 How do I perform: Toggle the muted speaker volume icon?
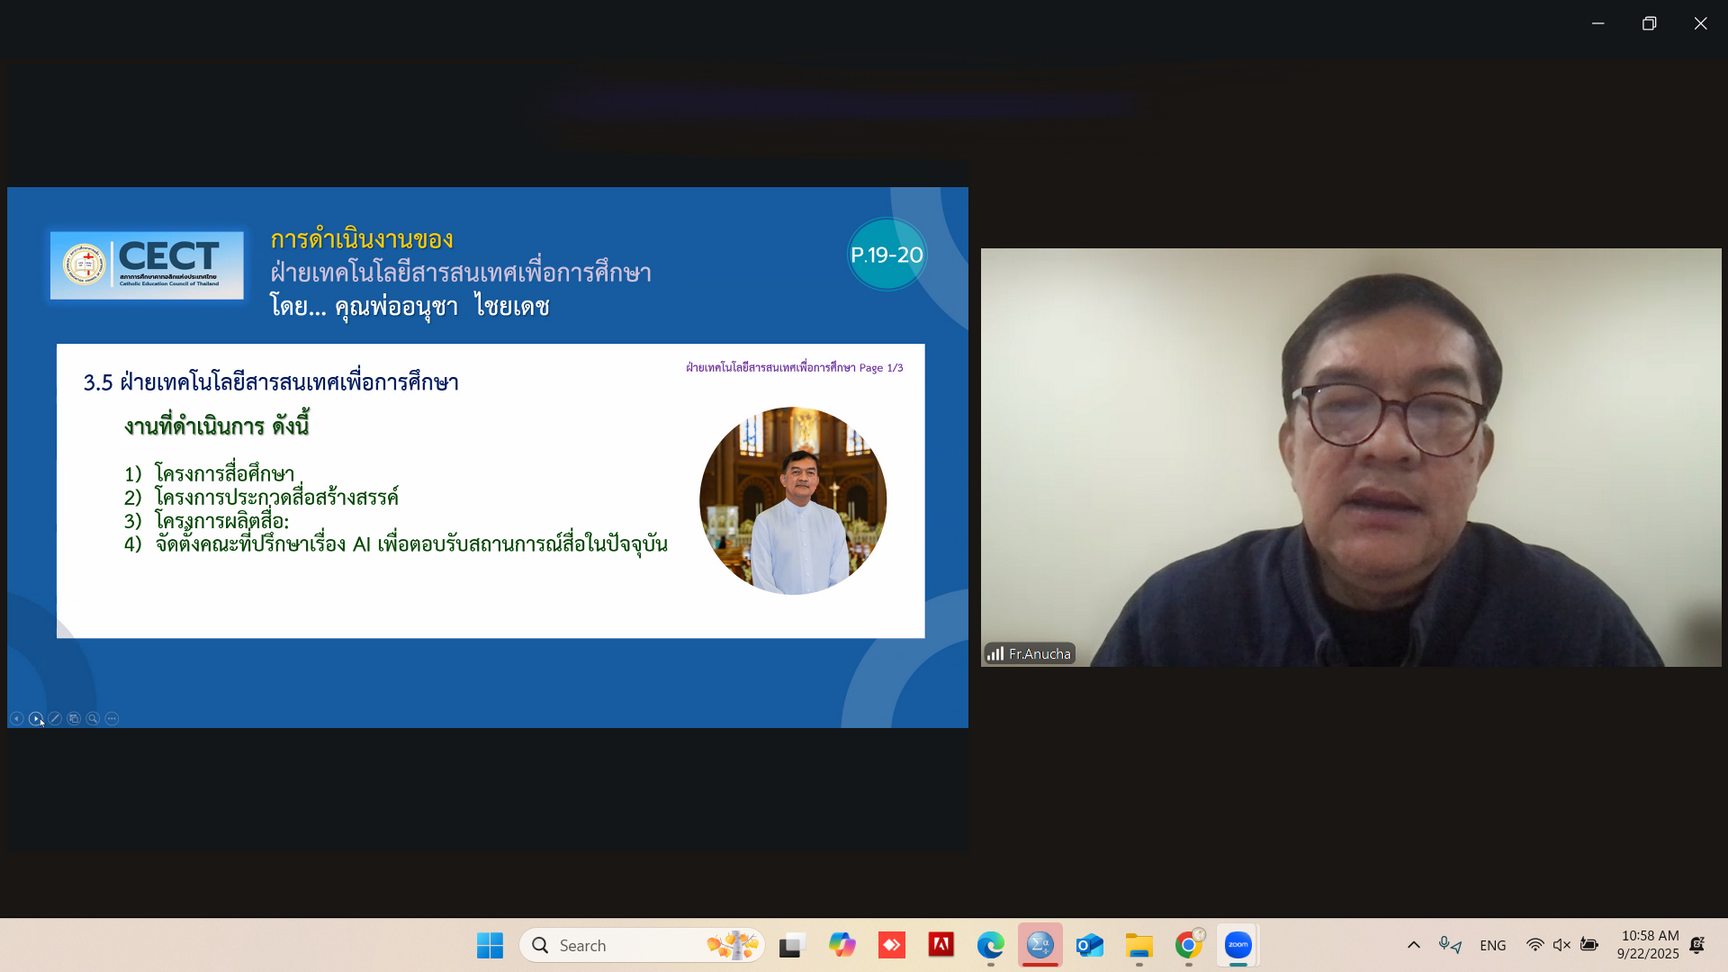point(1561,945)
